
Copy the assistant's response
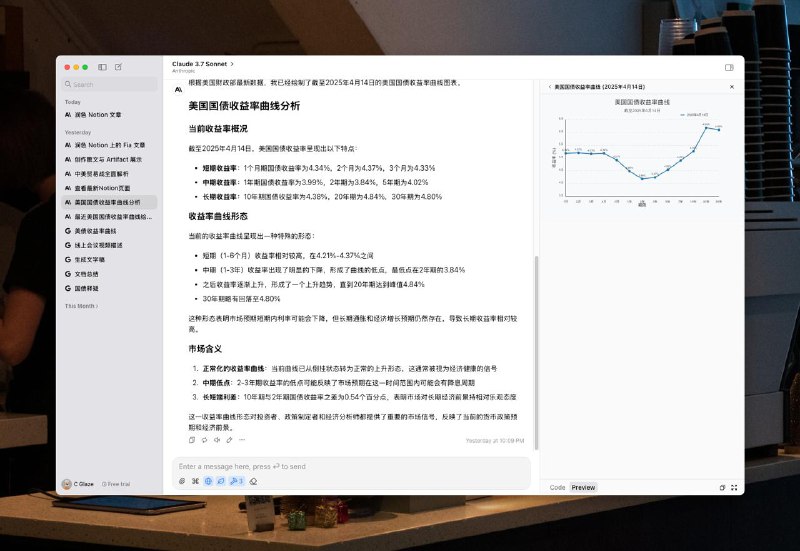(x=192, y=440)
